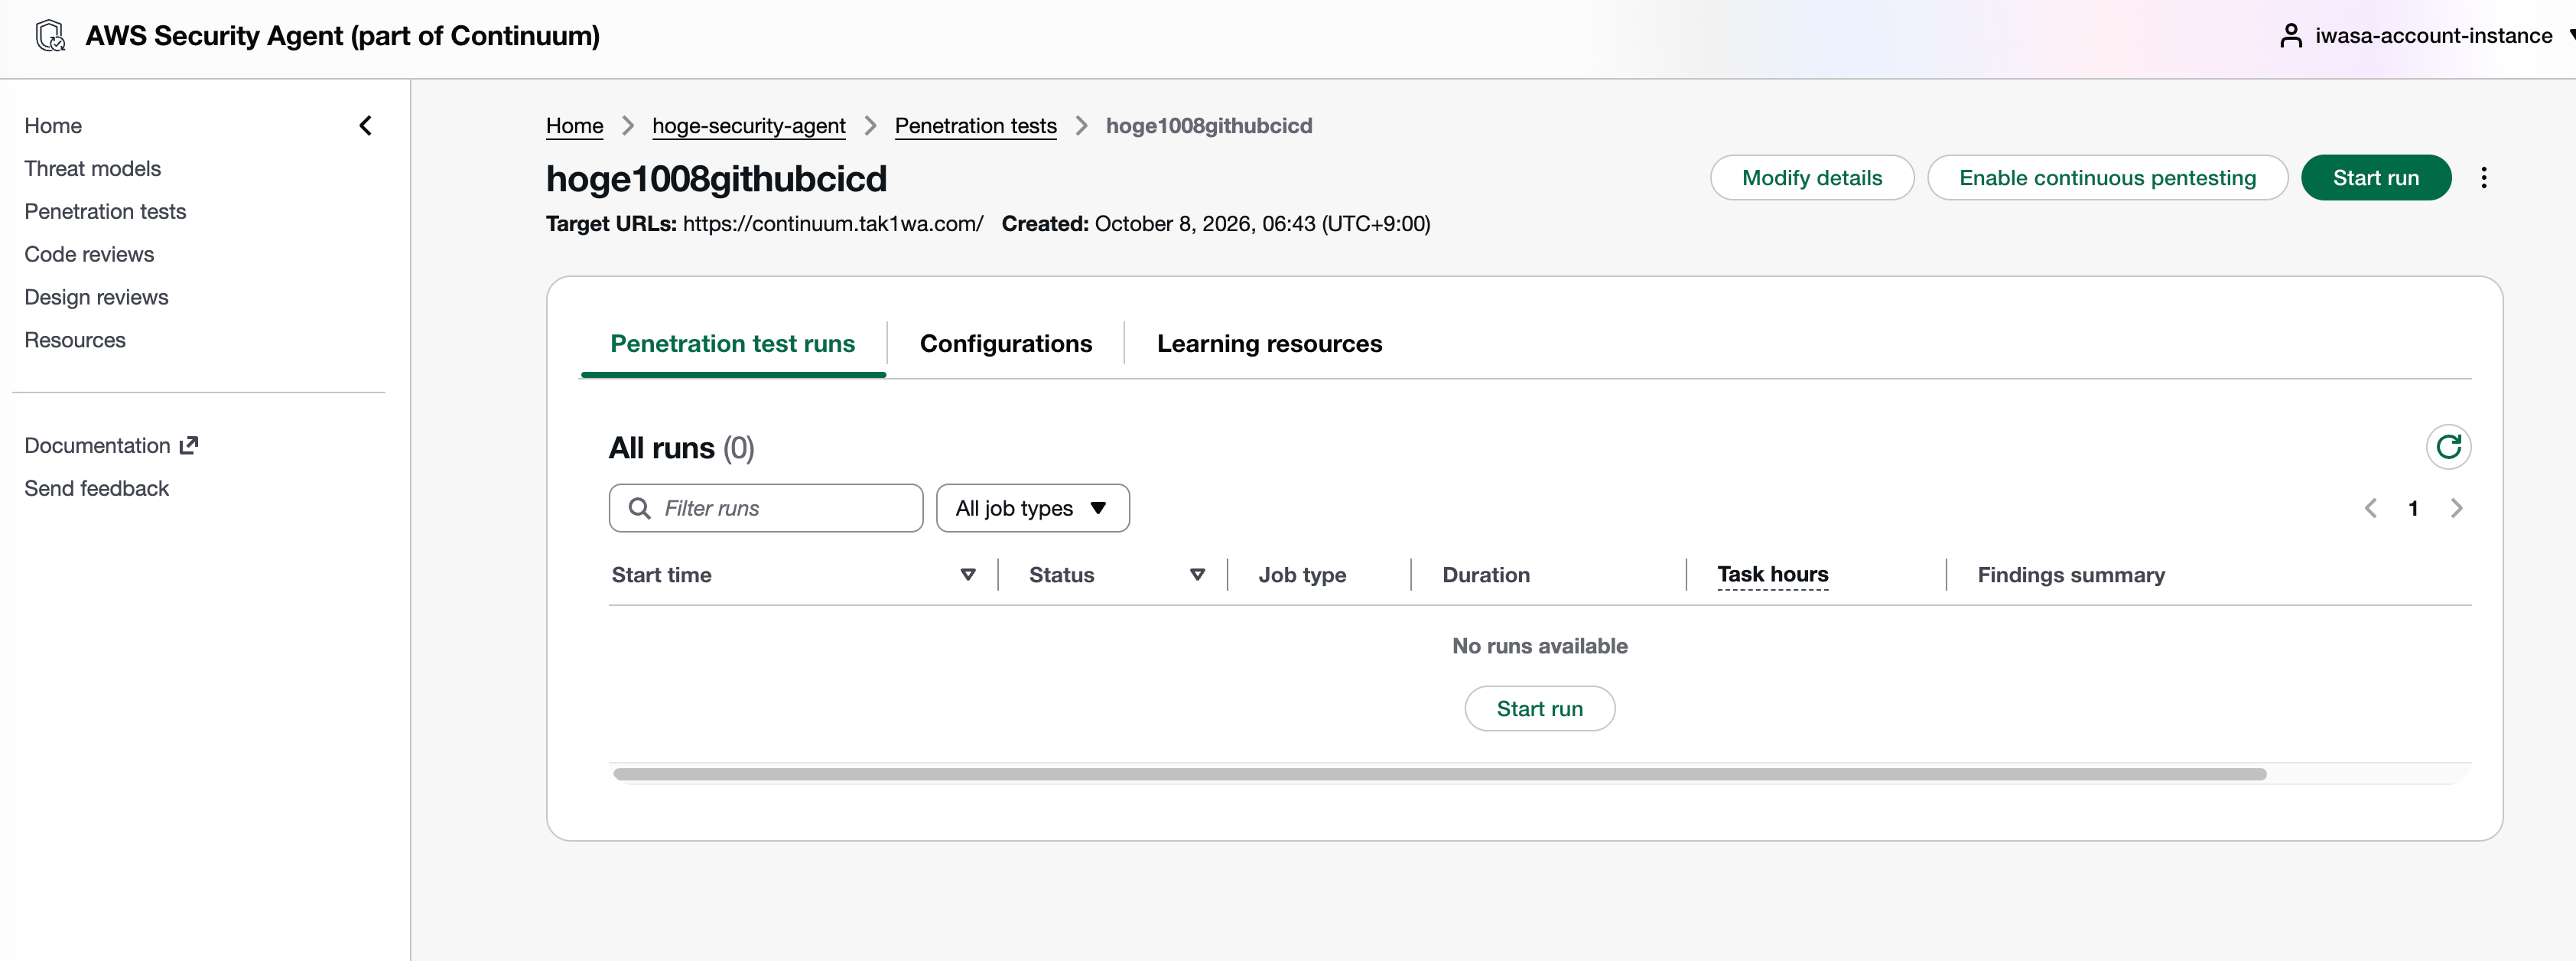Click the horizontal scrollbar under the table
Image resolution: width=2576 pixels, height=961 pixels.
[x=1439, y=774]
